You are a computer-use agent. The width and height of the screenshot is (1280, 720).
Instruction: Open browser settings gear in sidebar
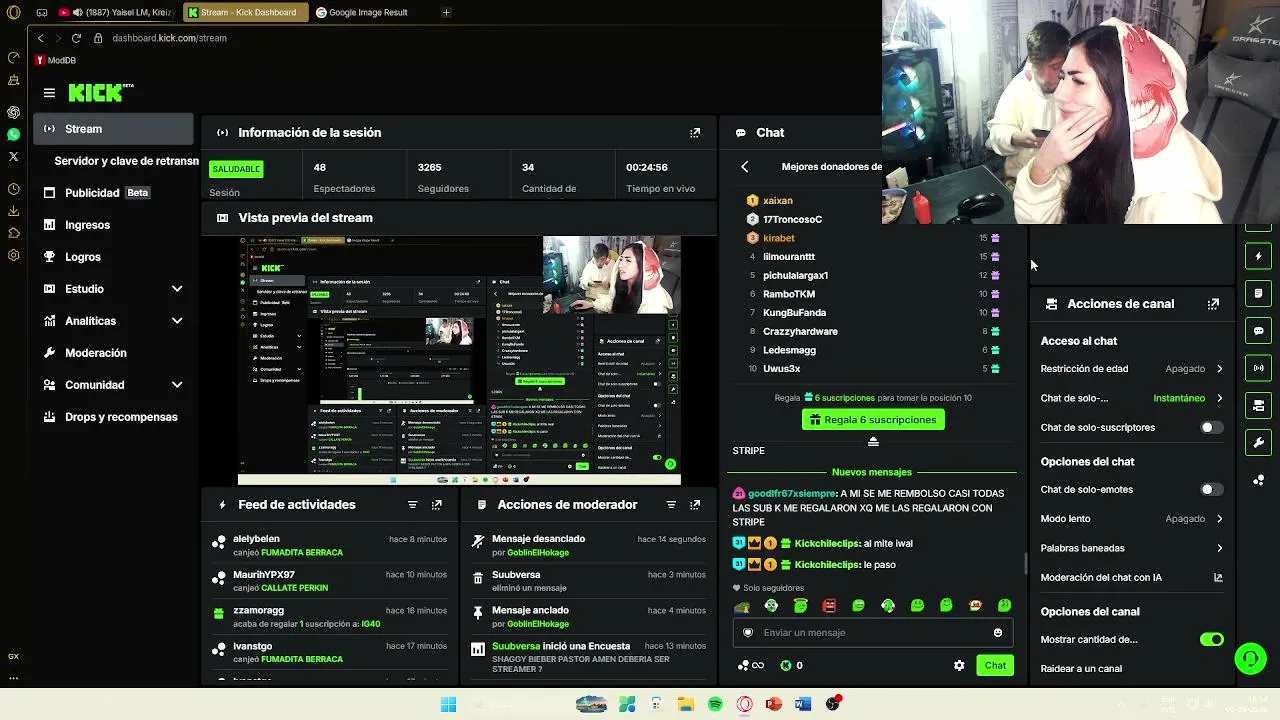[x=13, y=255]
